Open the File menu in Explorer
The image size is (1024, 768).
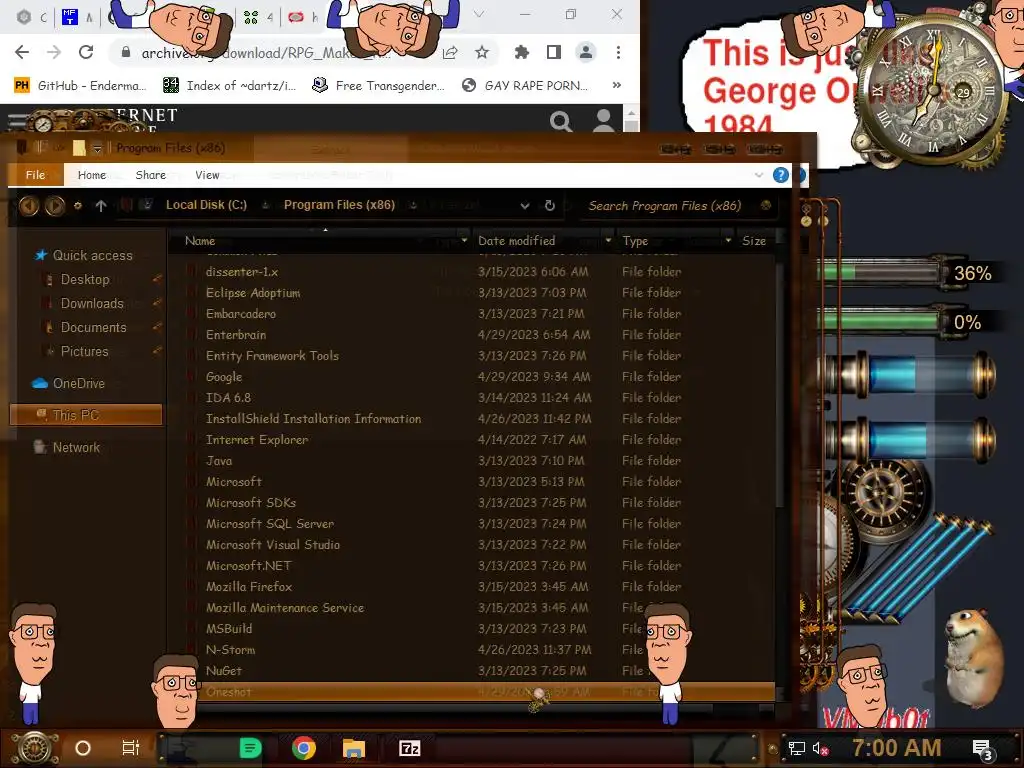tap(35, 175)
